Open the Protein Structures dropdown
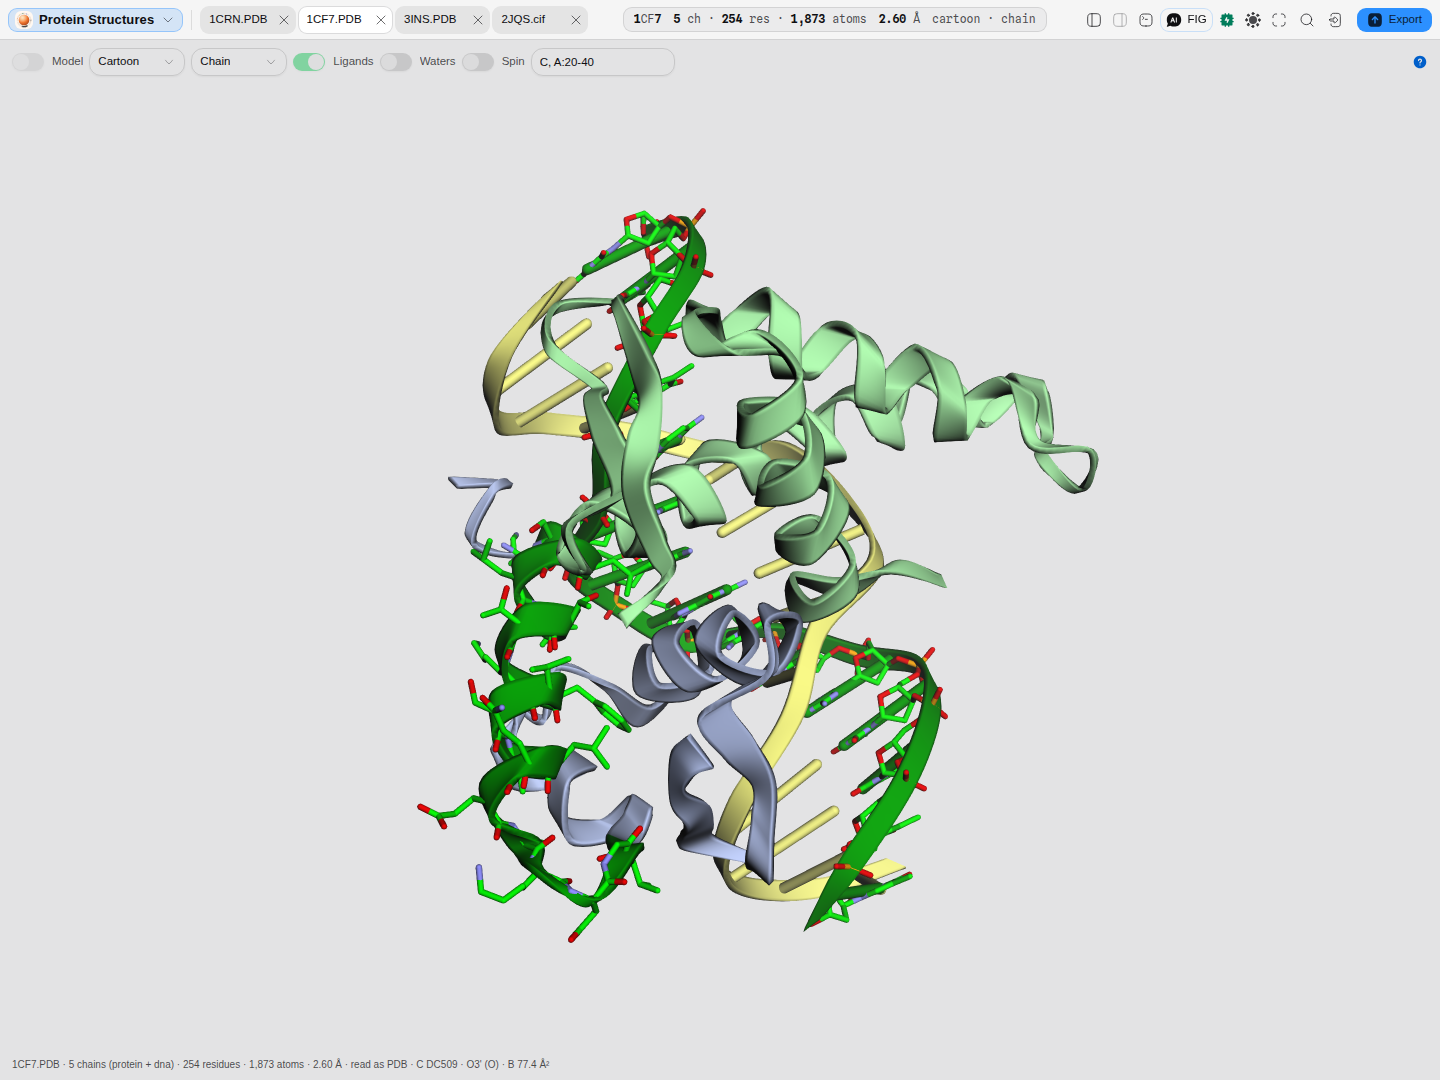 pyautogui.click(x=96, y=20)
